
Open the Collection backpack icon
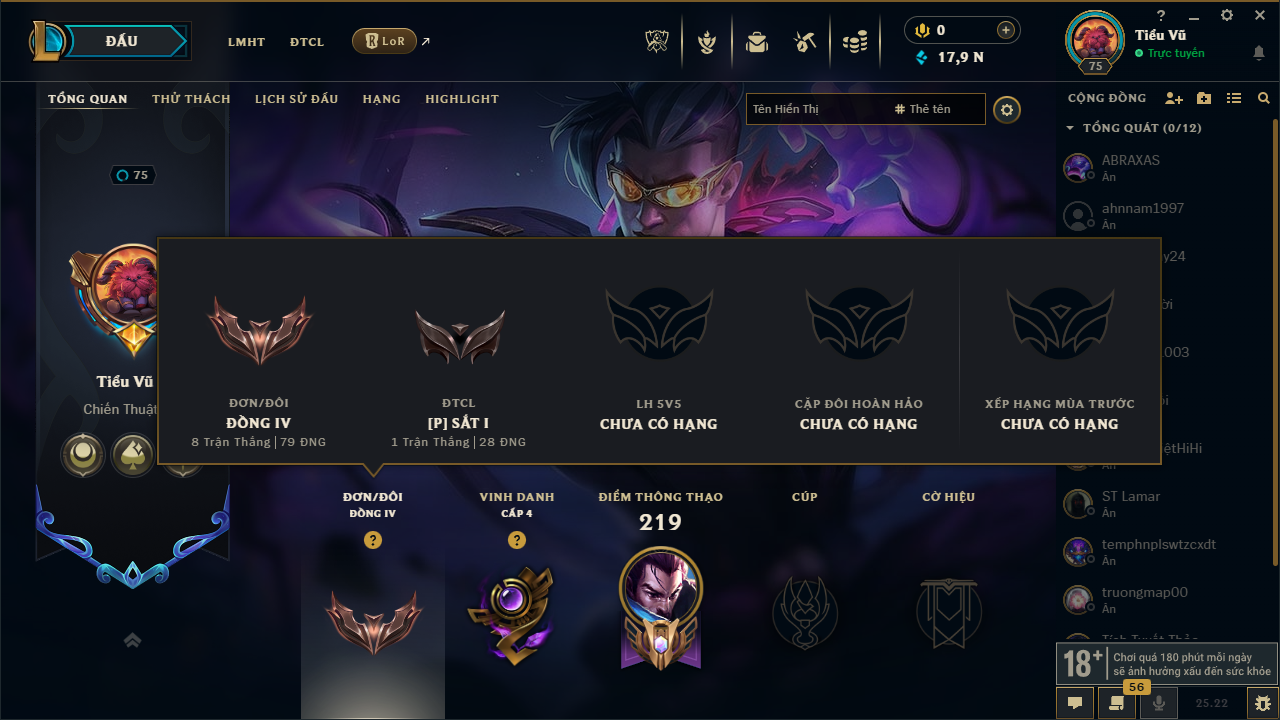coord(757,42)
